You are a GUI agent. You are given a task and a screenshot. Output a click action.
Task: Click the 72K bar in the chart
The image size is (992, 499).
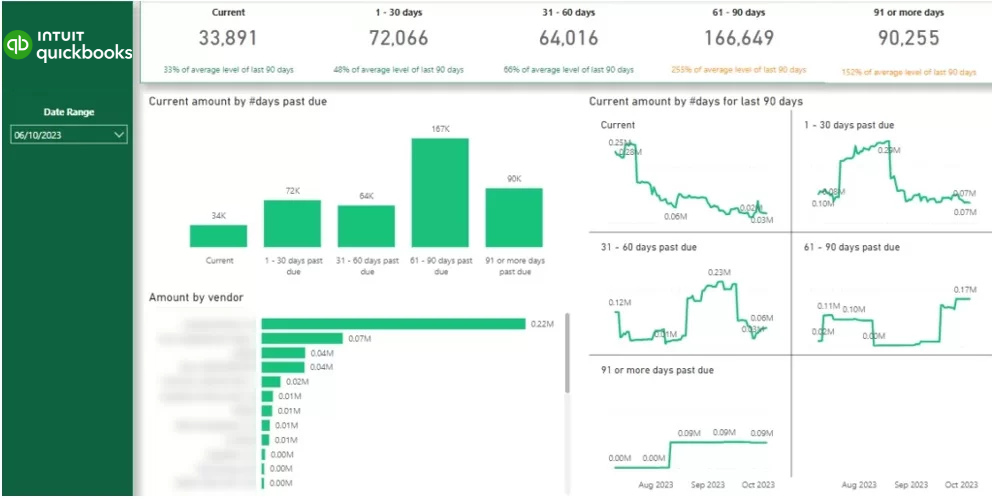292,224
